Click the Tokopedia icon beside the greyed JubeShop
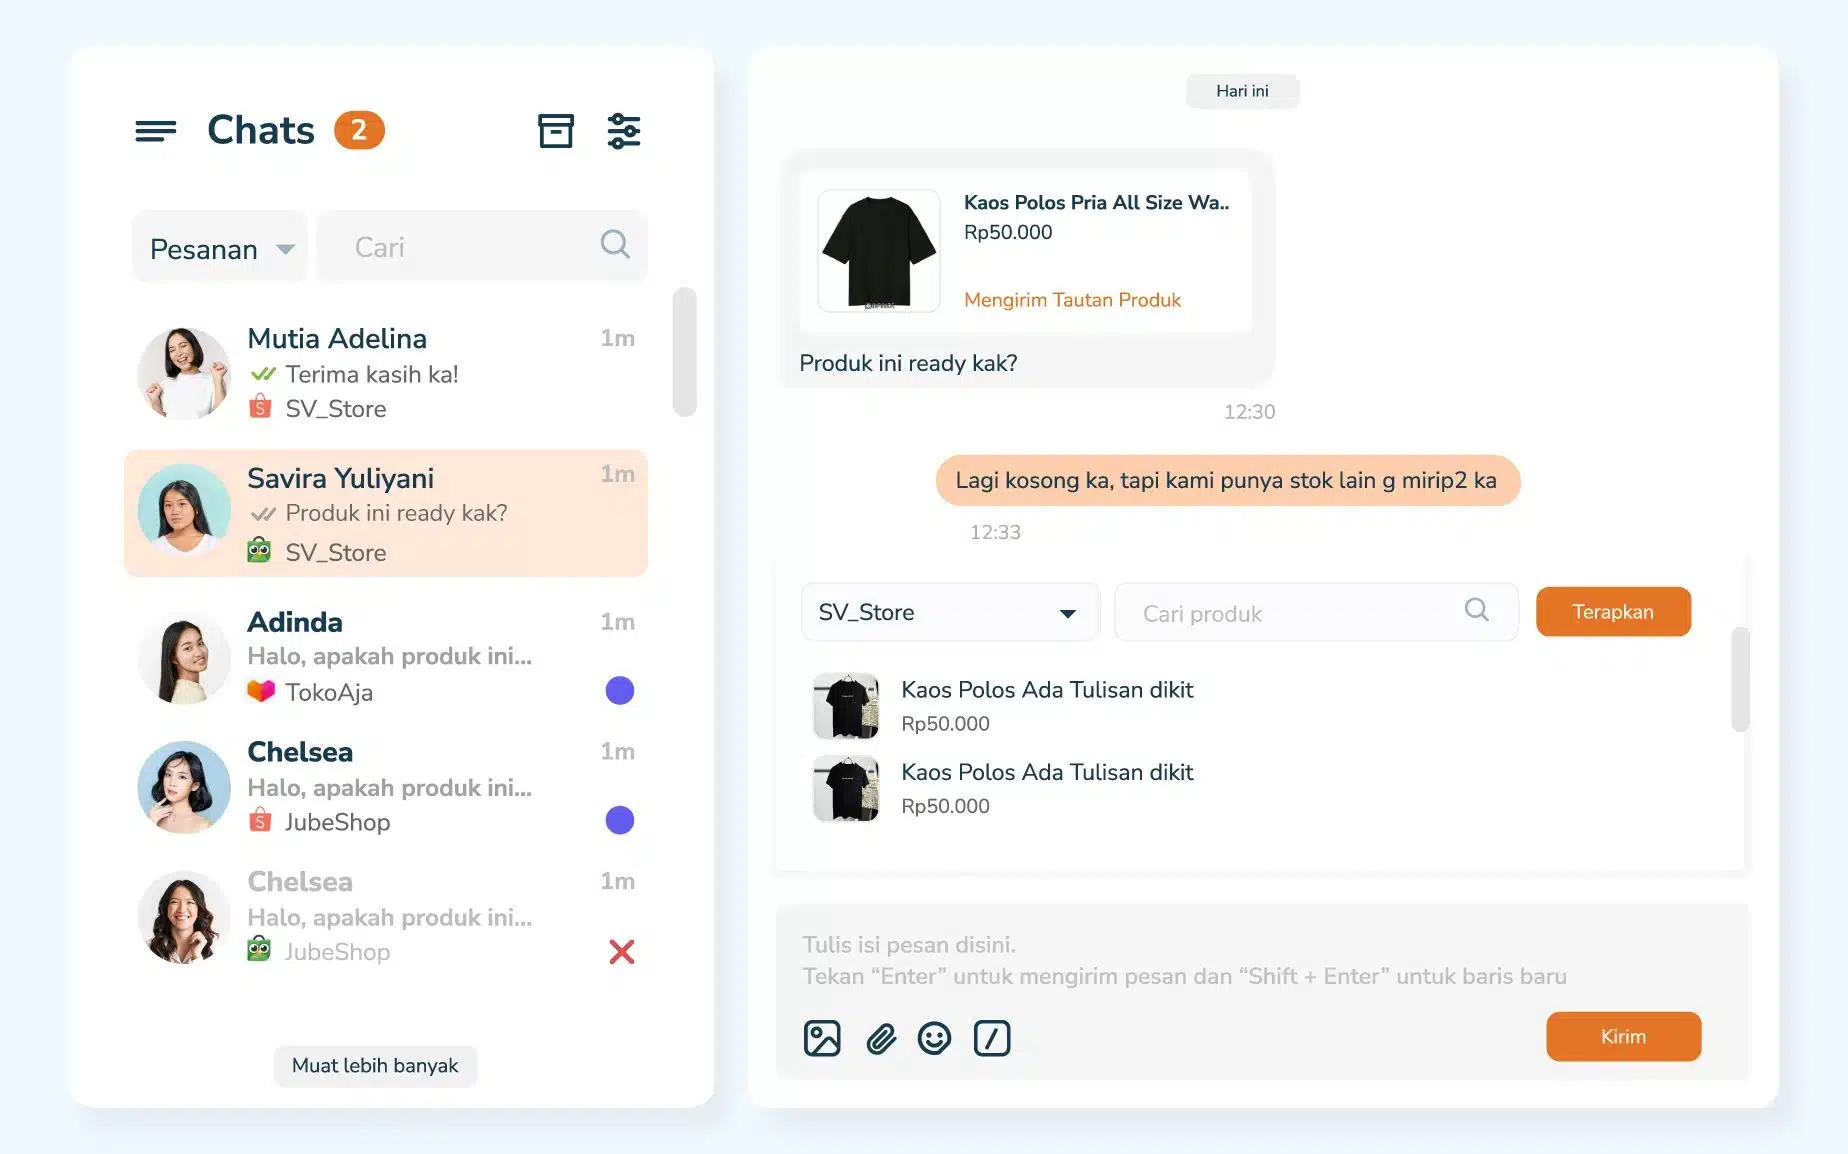The width and height of the screenshot is (1848, 1154). pyautogui.click(x=259, y=949)
